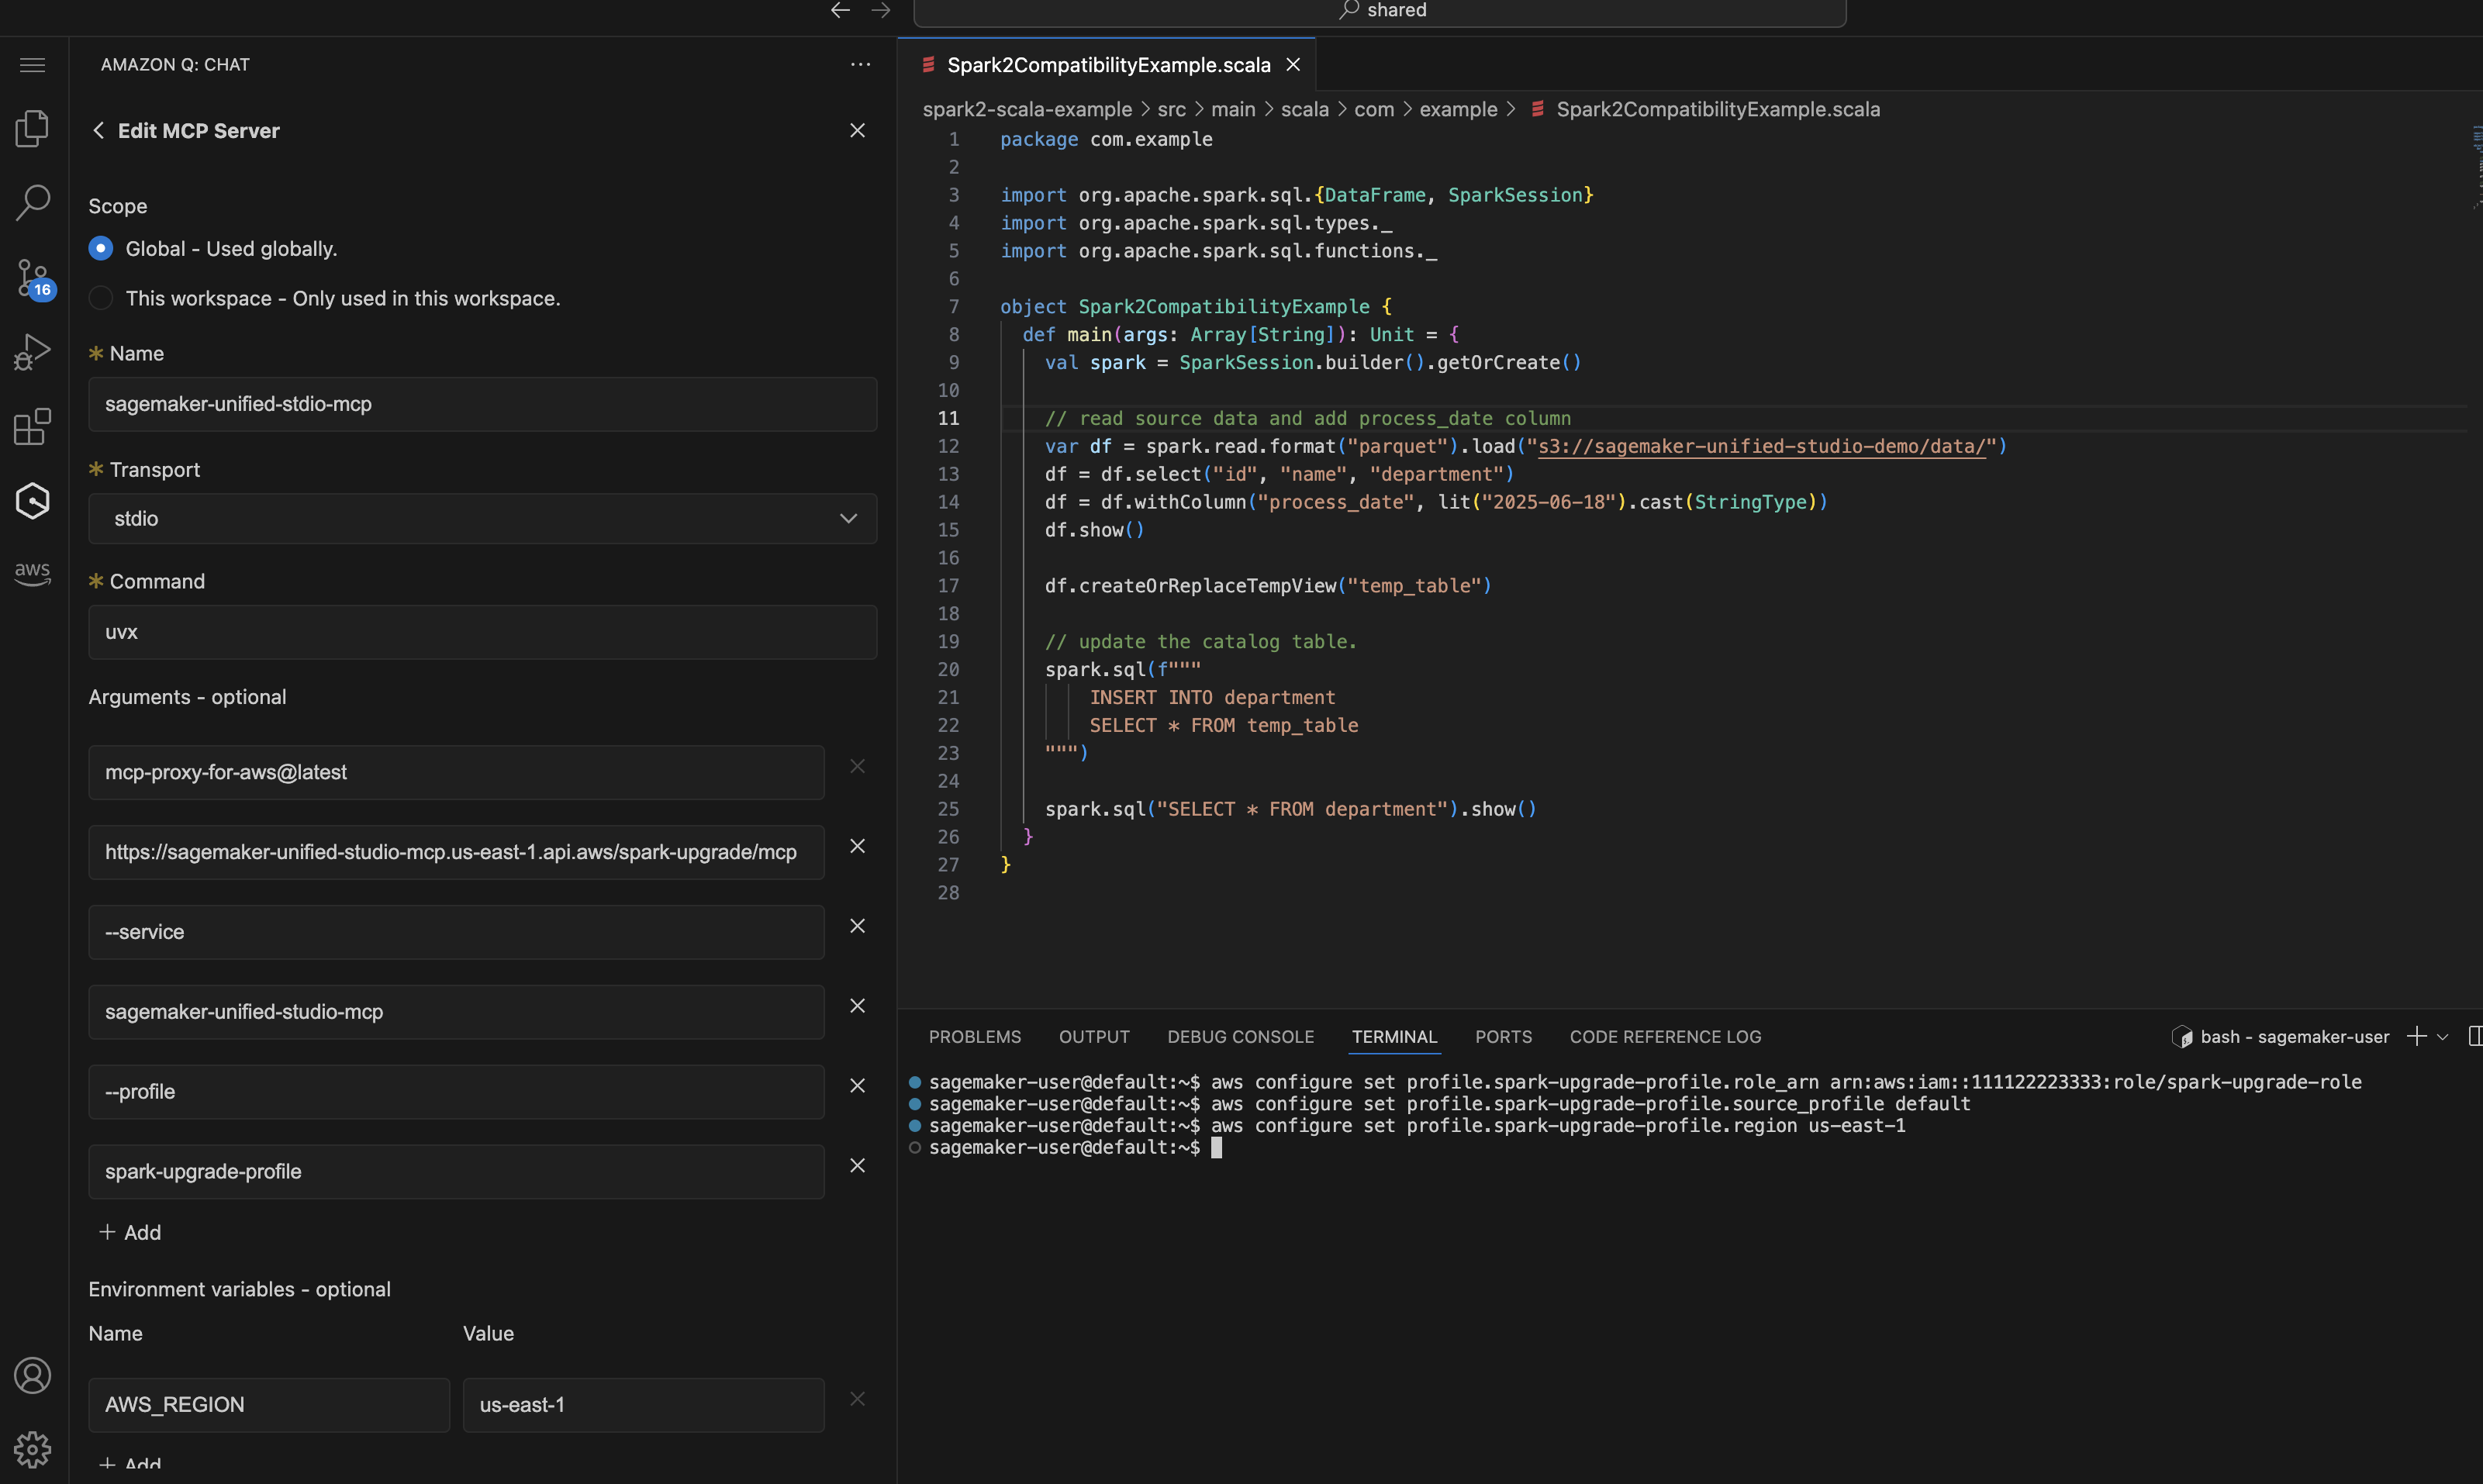Open the terminal launch profile dropdown chevron
This screenshot has width=2483, height=1484.
[x=2442, y=1037]
